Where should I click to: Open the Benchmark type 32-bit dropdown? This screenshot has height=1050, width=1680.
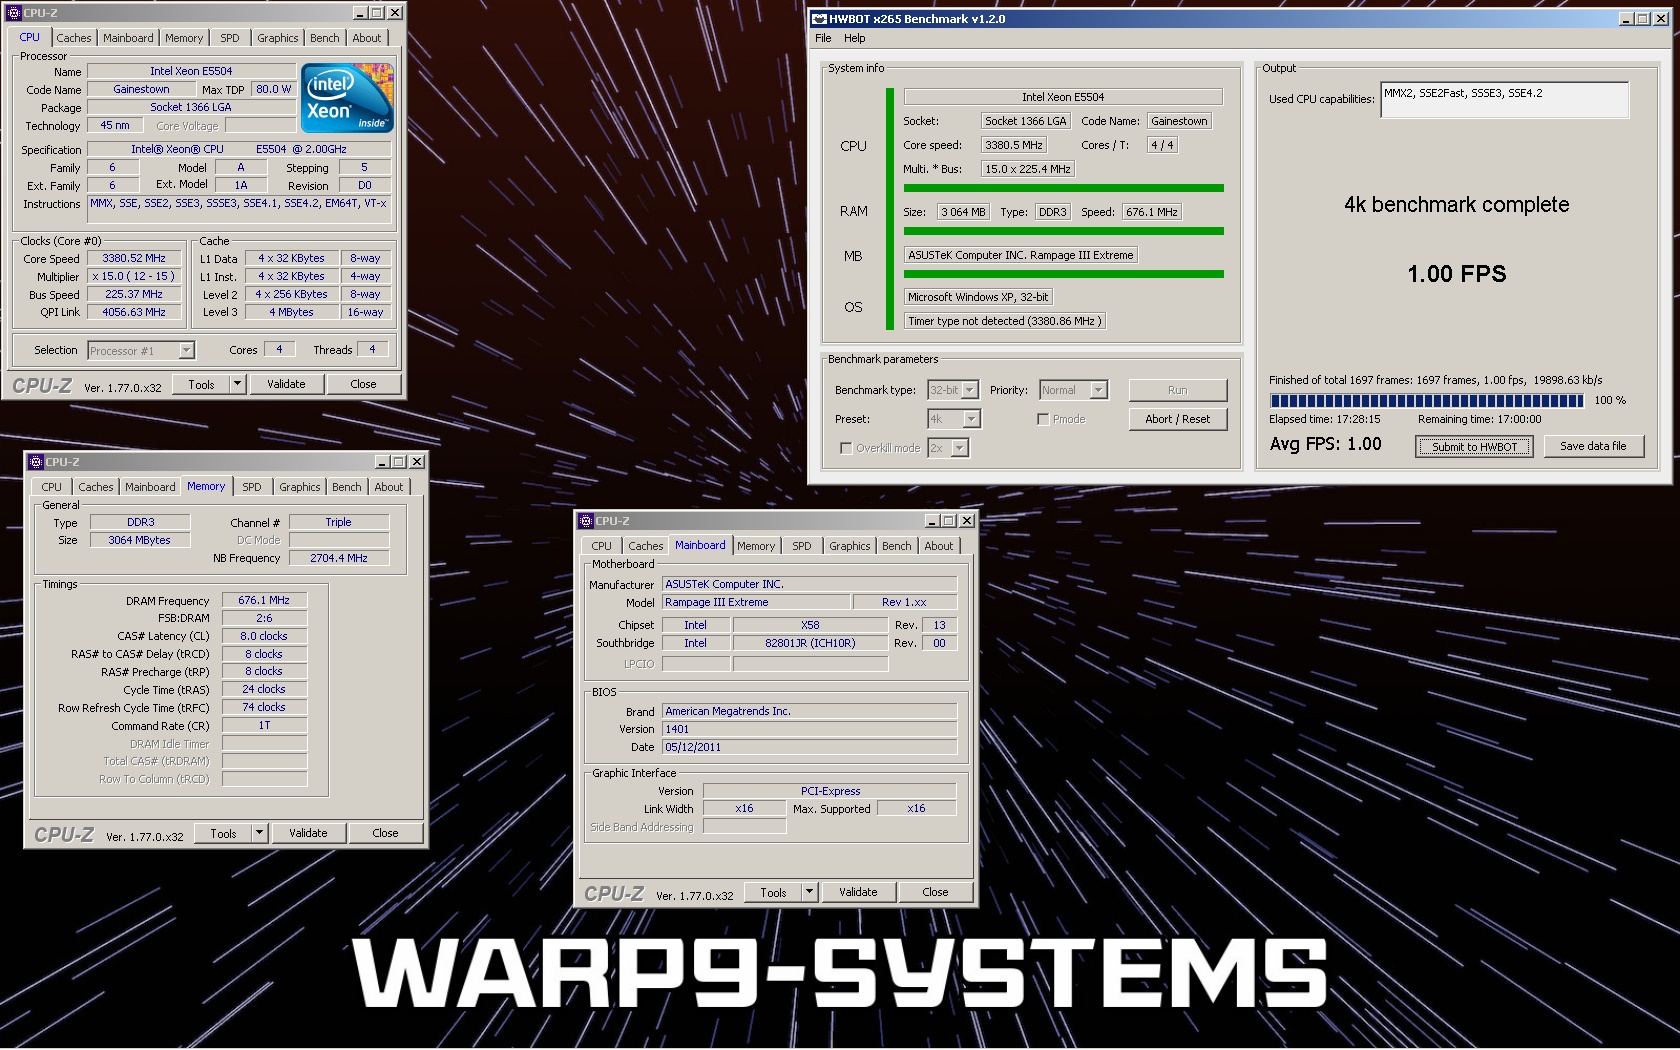(970, 390)
